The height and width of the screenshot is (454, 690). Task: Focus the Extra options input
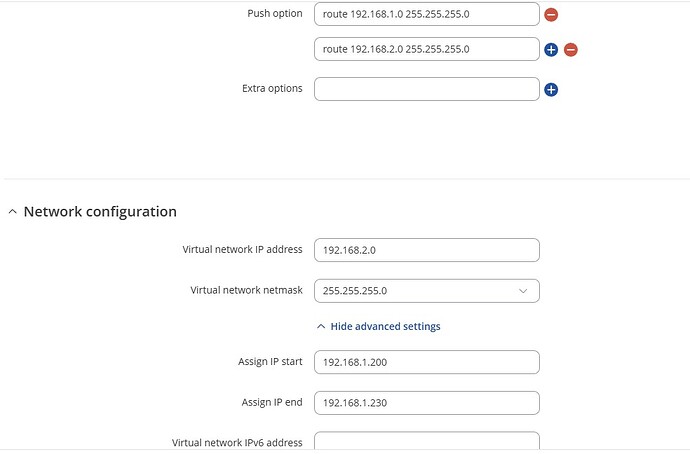427,89
